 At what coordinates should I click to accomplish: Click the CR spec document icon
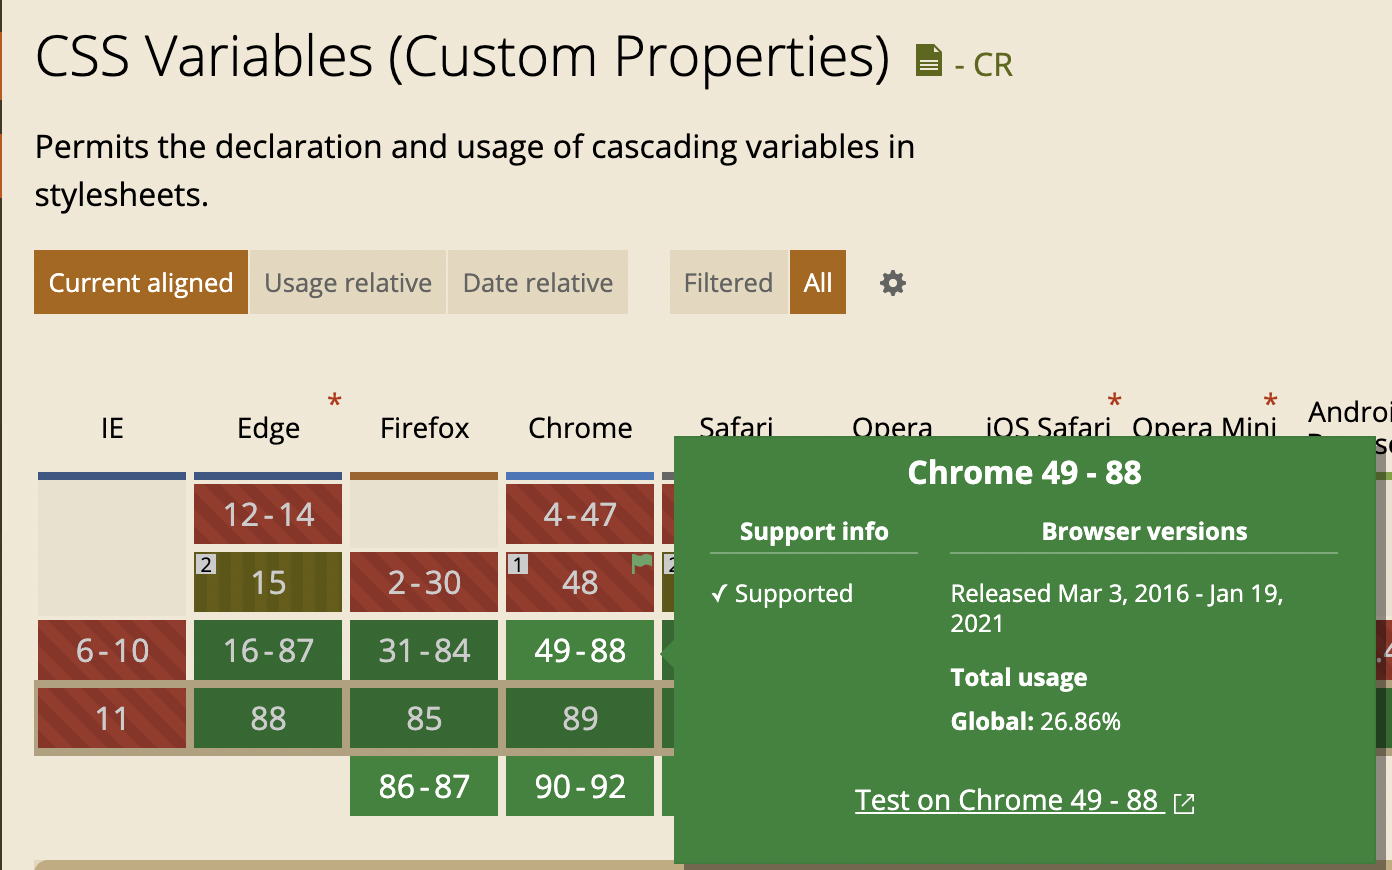[x=929, y=61]
